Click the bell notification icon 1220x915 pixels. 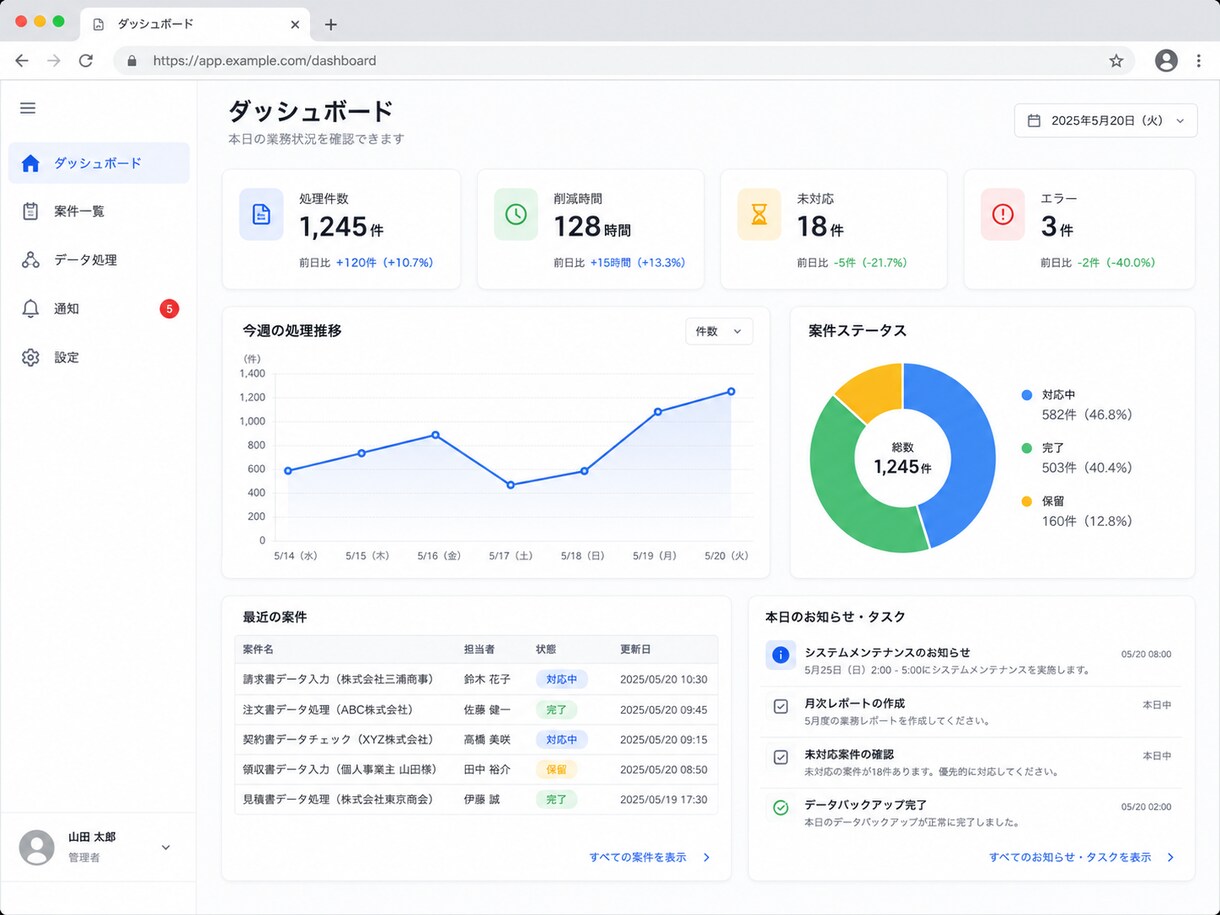(30, 309)
